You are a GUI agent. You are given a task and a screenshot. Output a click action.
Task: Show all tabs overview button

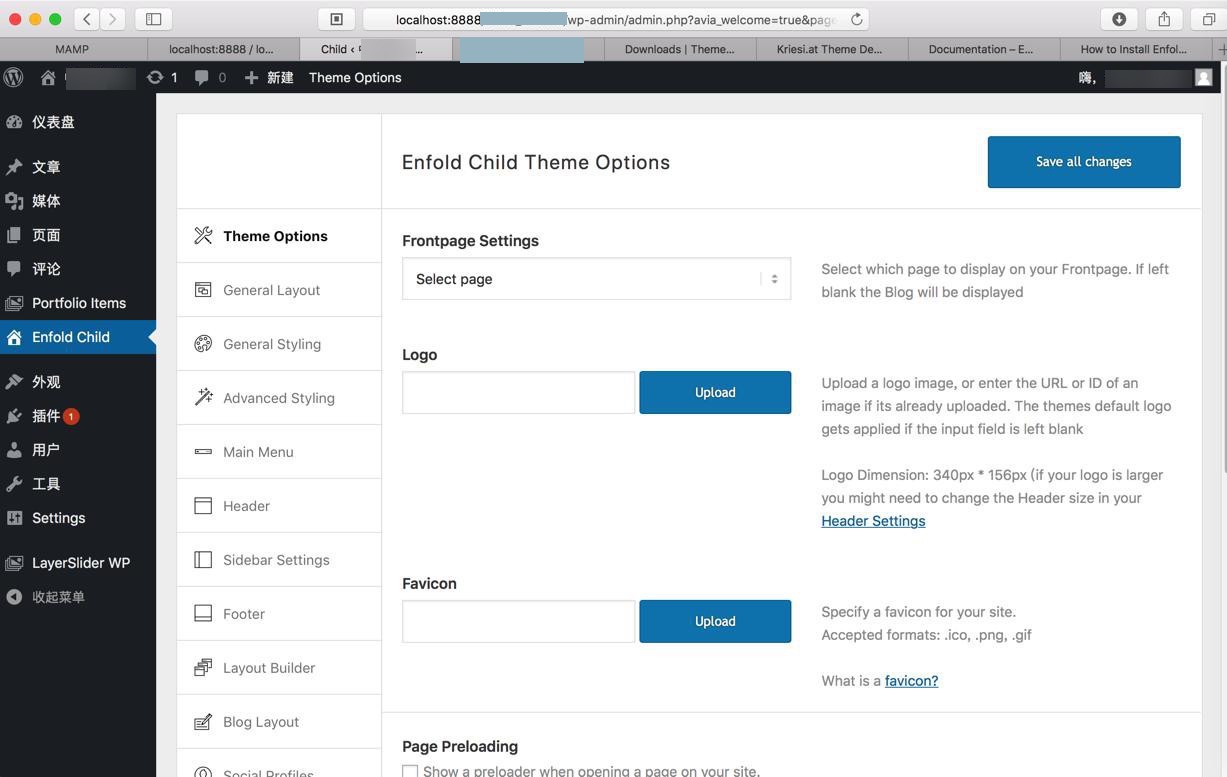(1209, 19)
